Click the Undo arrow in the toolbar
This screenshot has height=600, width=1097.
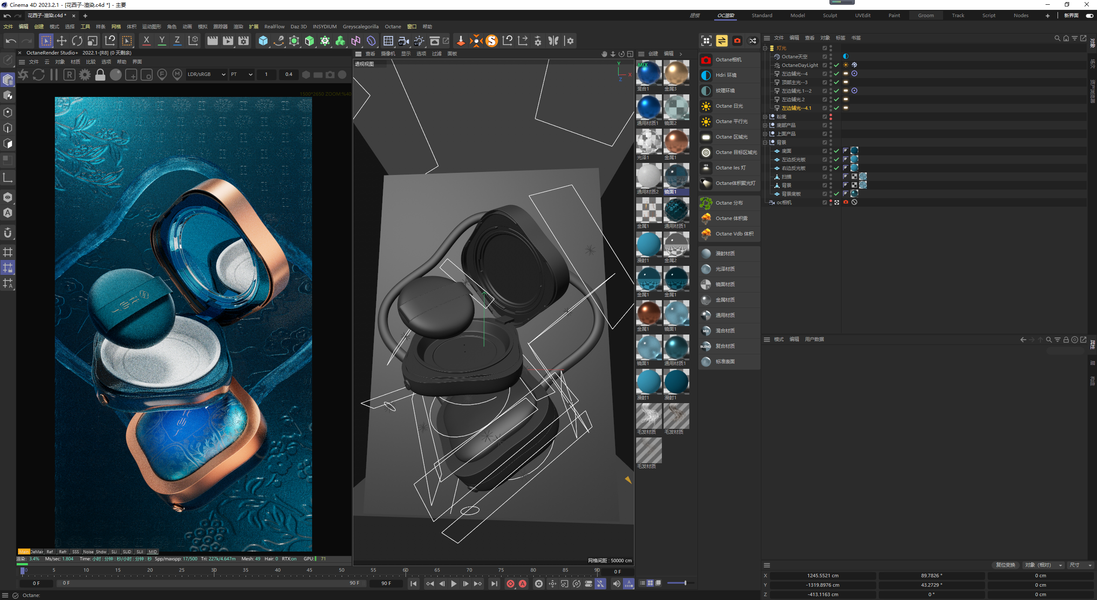point(10,41)
